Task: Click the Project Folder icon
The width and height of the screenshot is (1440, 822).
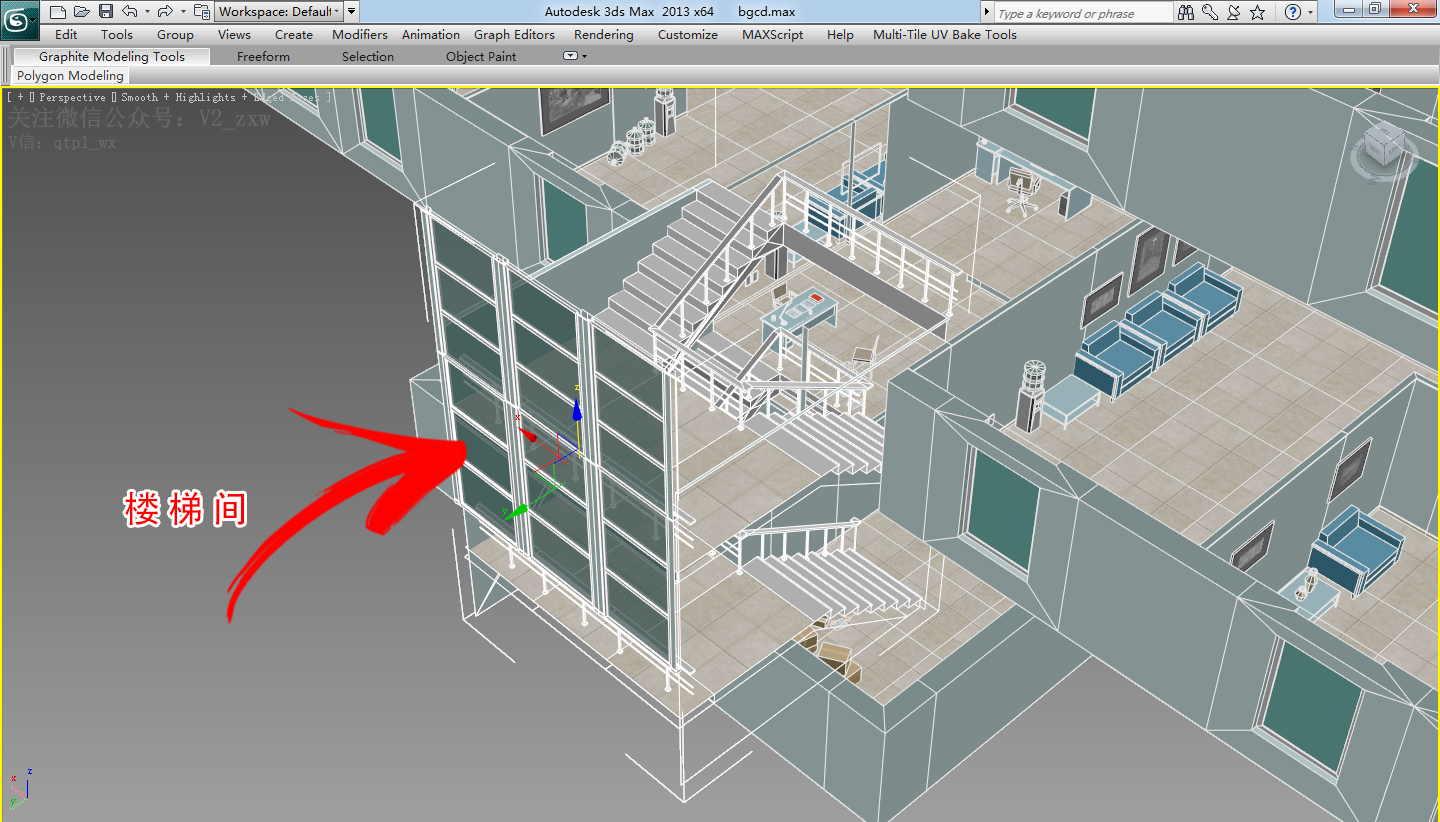Action: point(201,12)
